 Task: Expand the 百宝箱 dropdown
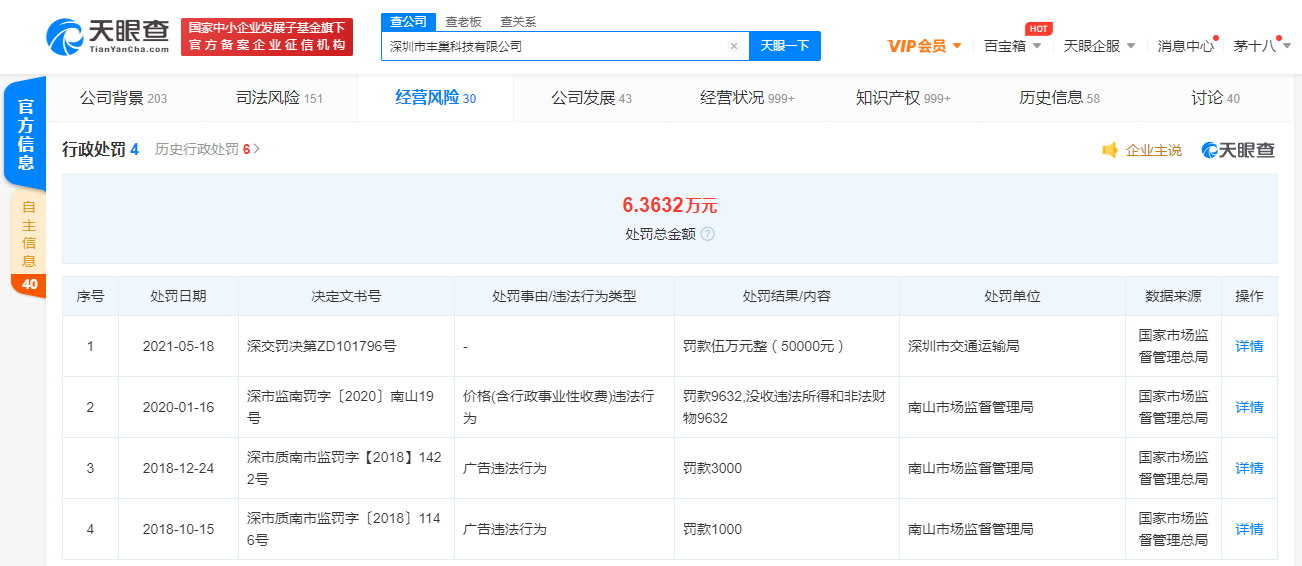(1012, 46)
